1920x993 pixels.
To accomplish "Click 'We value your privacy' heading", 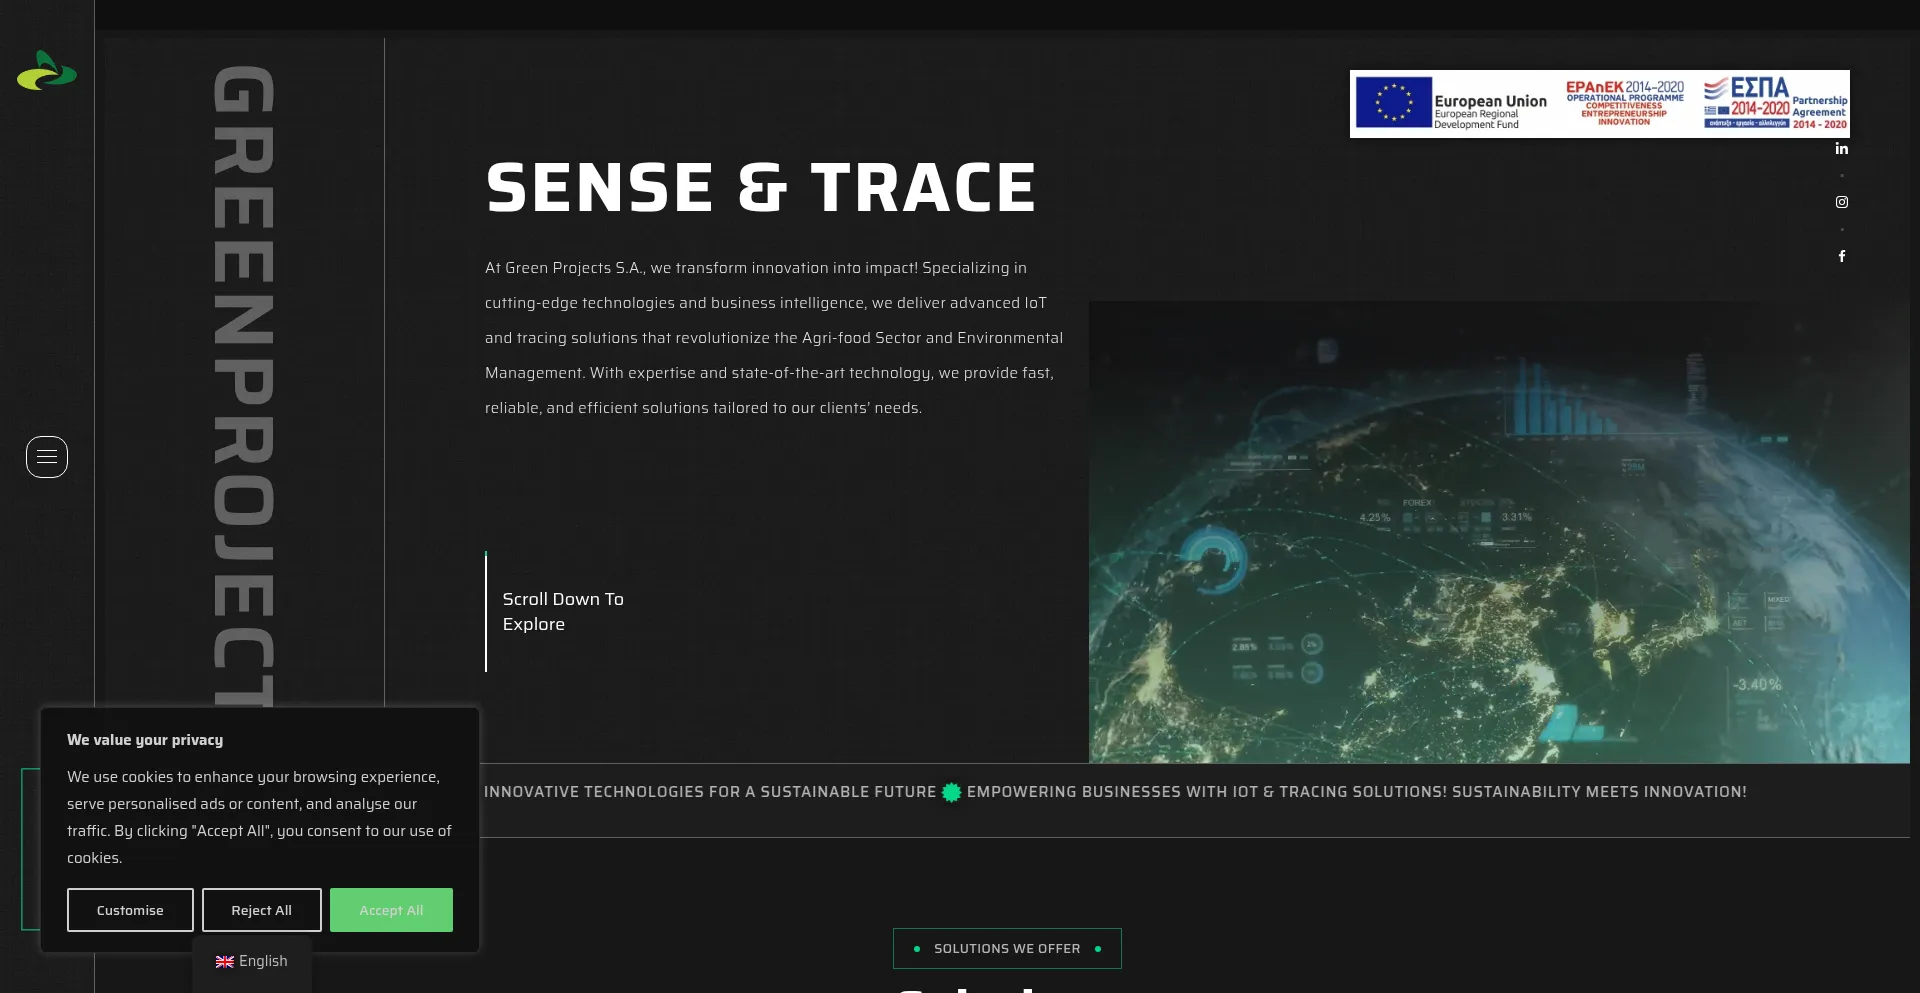I will pyautogui.click(x=145, y=740).
